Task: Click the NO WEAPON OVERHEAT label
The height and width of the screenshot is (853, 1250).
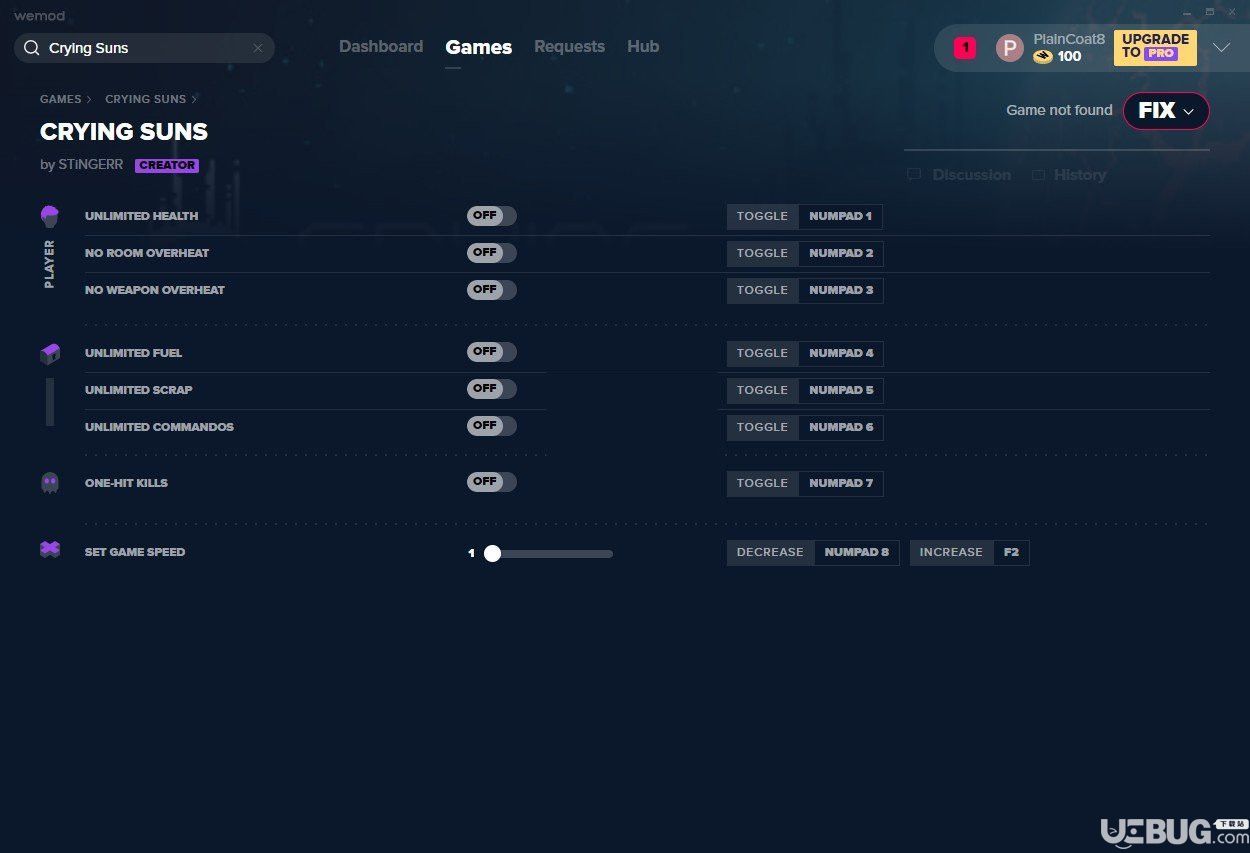Action: tap(155, 290)
